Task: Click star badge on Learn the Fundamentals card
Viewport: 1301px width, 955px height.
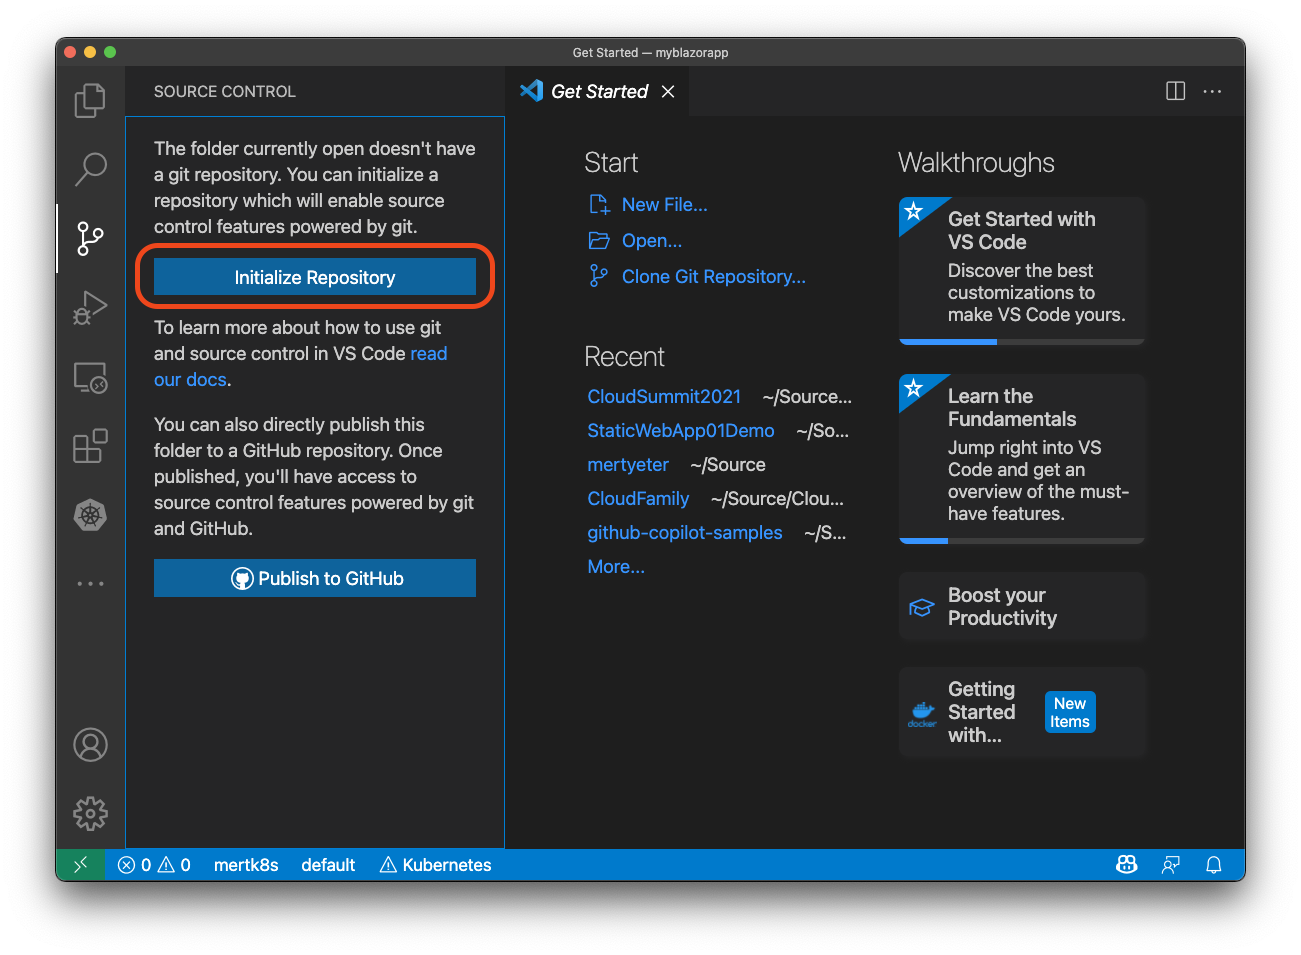Action: coord(913,388)
